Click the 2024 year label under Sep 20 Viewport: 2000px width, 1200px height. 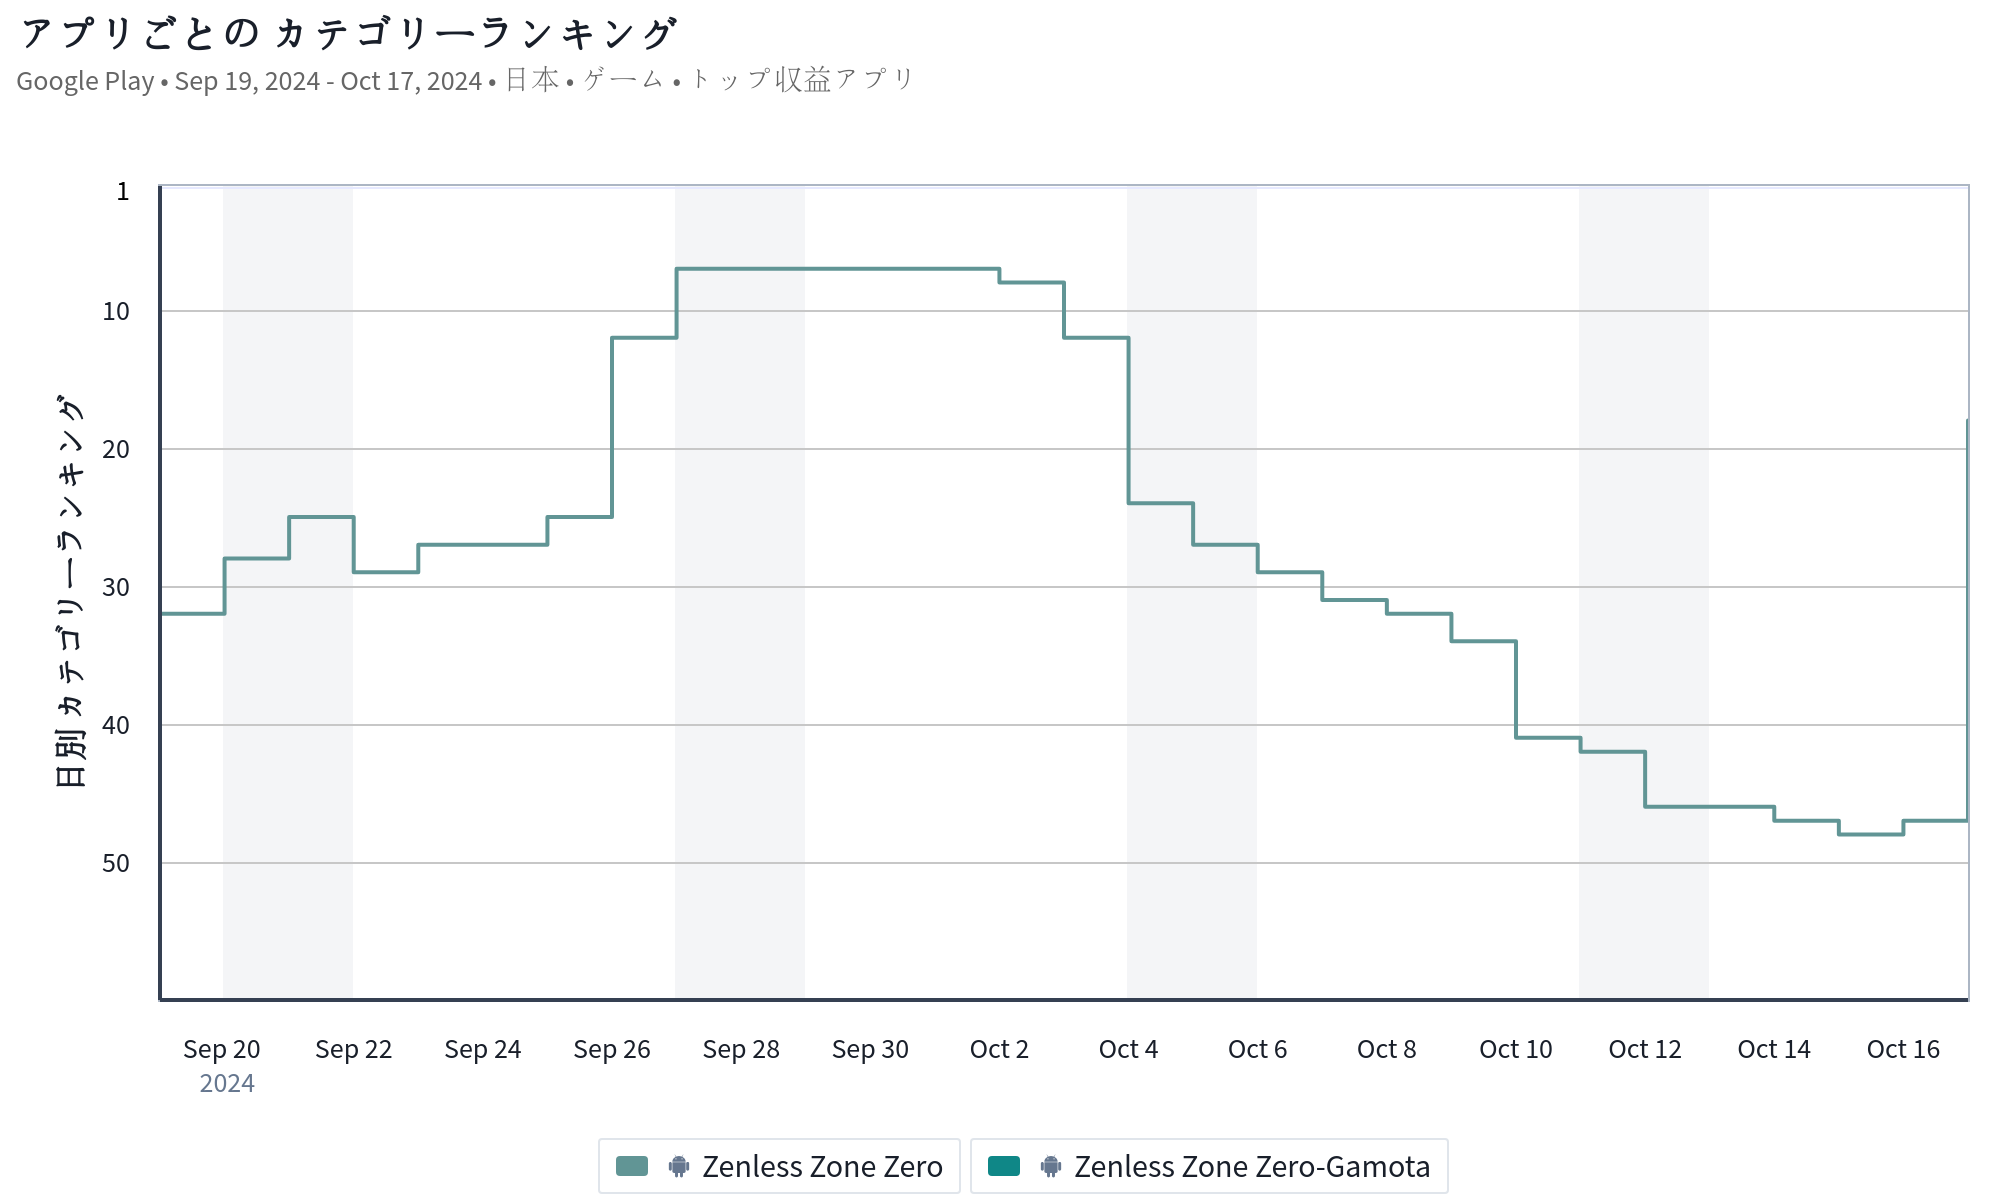click(x=227, y=1083)
